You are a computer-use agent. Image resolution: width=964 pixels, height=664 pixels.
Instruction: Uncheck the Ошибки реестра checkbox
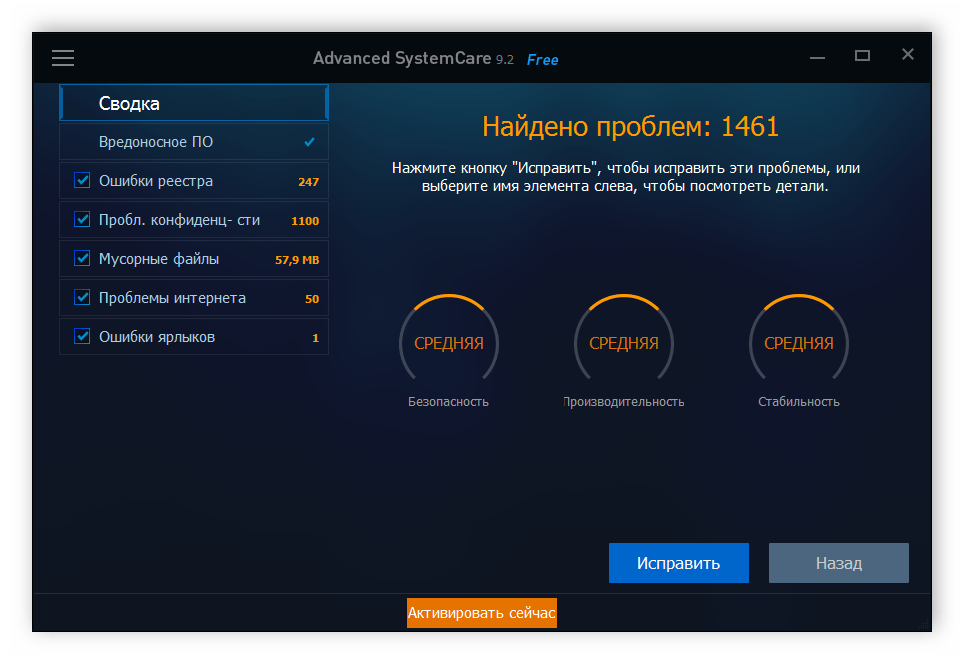point(81,180)
